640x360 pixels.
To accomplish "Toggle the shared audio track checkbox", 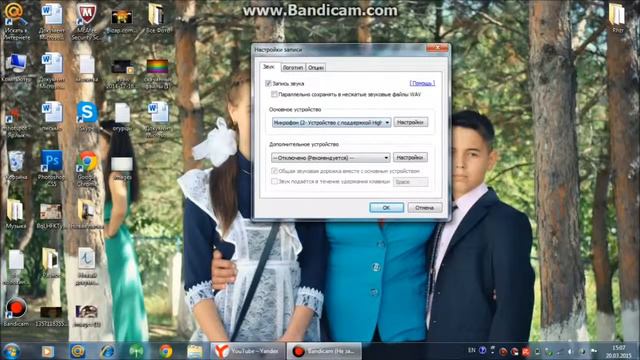I will point(274,171).
